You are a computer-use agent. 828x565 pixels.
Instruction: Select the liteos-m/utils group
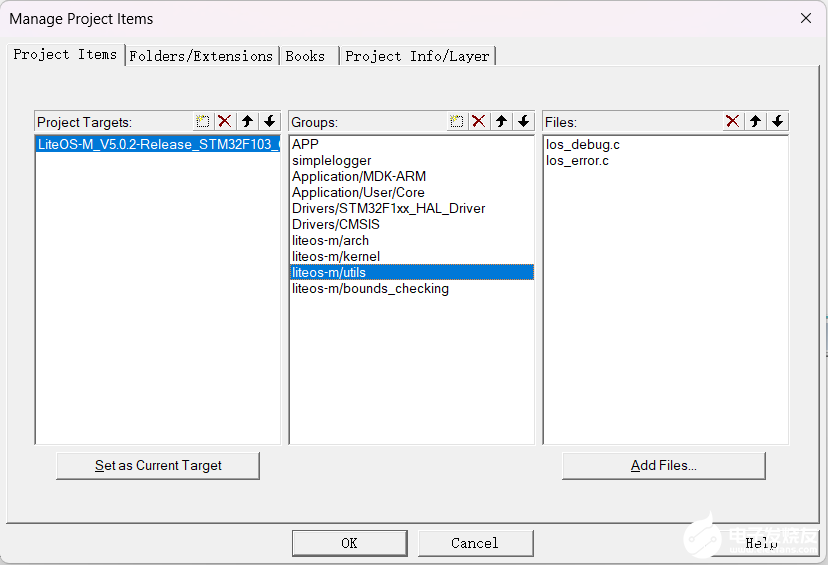pyautogui.click(x=412, y=272)
